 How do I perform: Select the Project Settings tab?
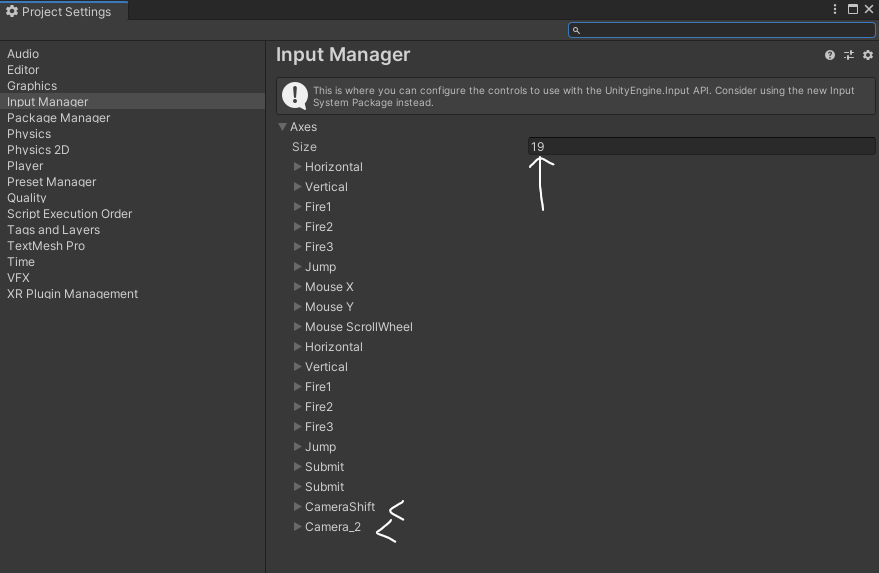[64, 11]
